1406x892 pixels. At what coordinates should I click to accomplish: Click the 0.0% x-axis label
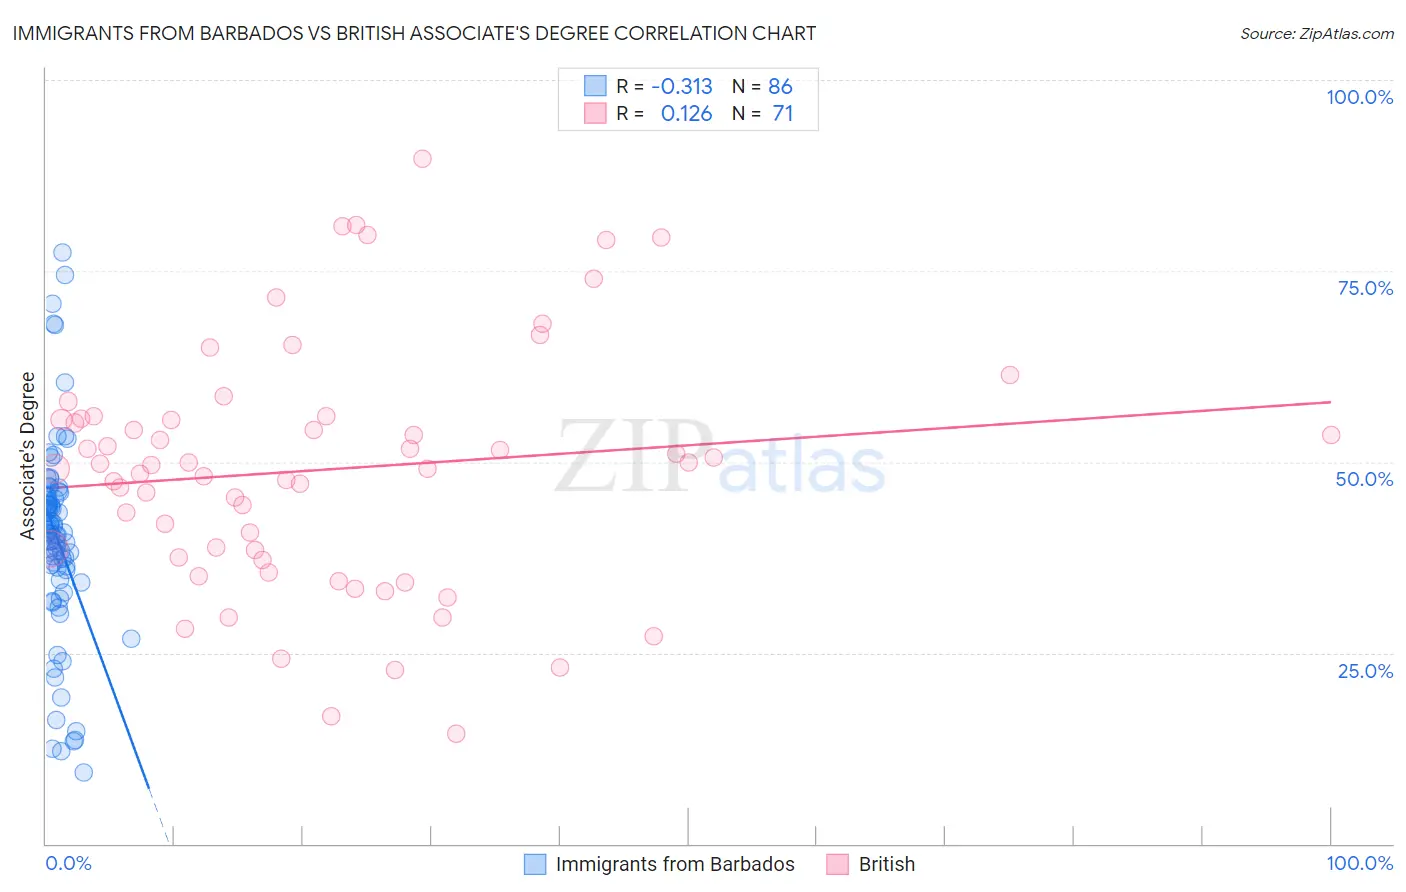[68, 863]
